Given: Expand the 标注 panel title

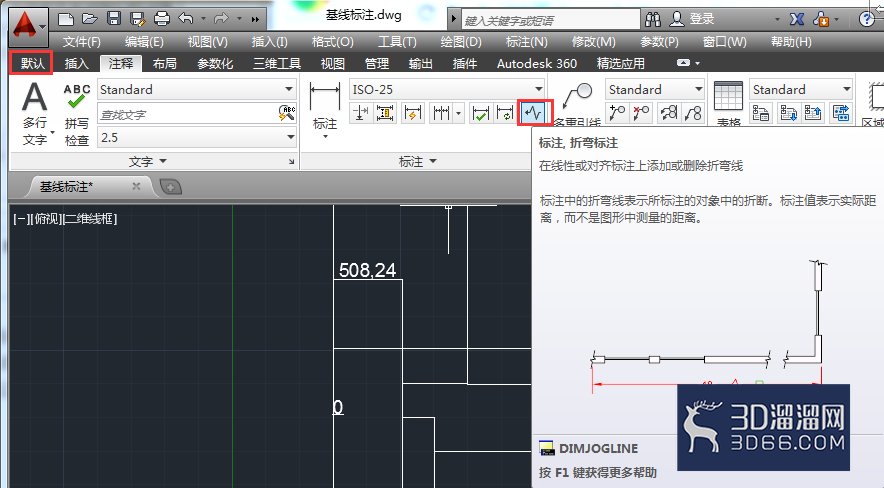Looking at the screenshot, I should (x=417, y=162).
